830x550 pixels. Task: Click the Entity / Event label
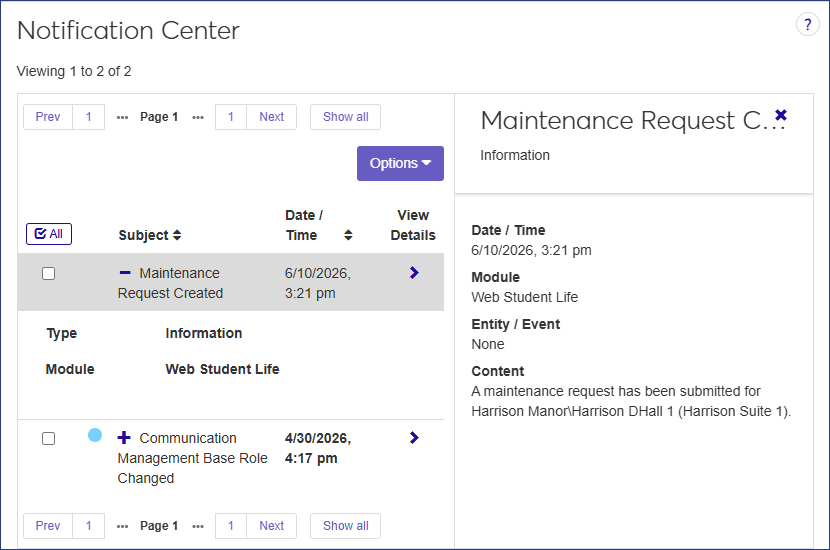point(516,324)
